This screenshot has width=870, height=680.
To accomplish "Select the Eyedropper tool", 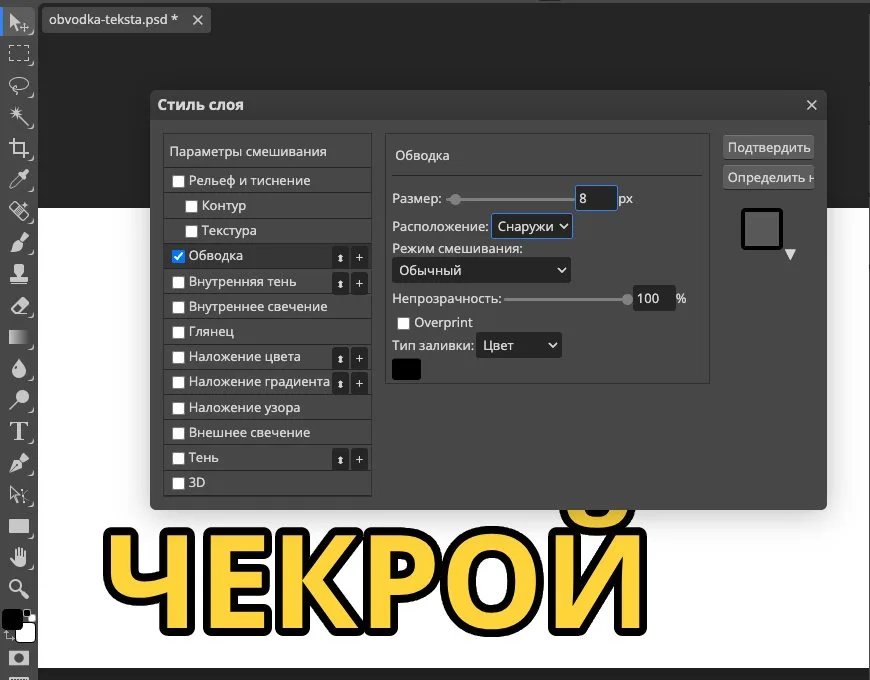I will click(18, 180).
